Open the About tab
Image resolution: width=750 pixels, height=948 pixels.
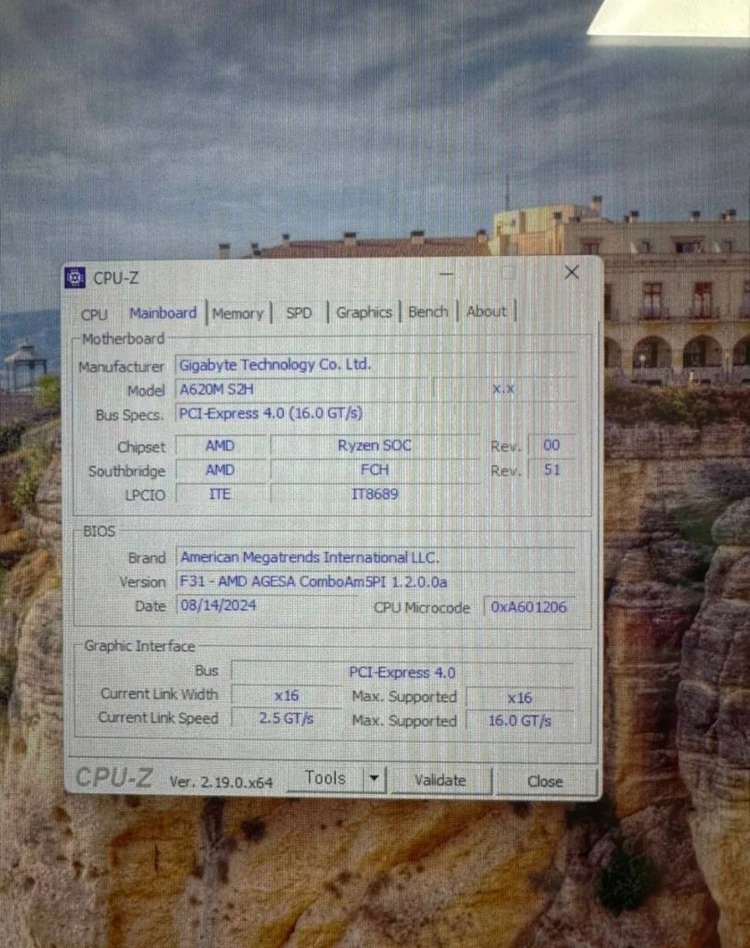click(487, 311)
